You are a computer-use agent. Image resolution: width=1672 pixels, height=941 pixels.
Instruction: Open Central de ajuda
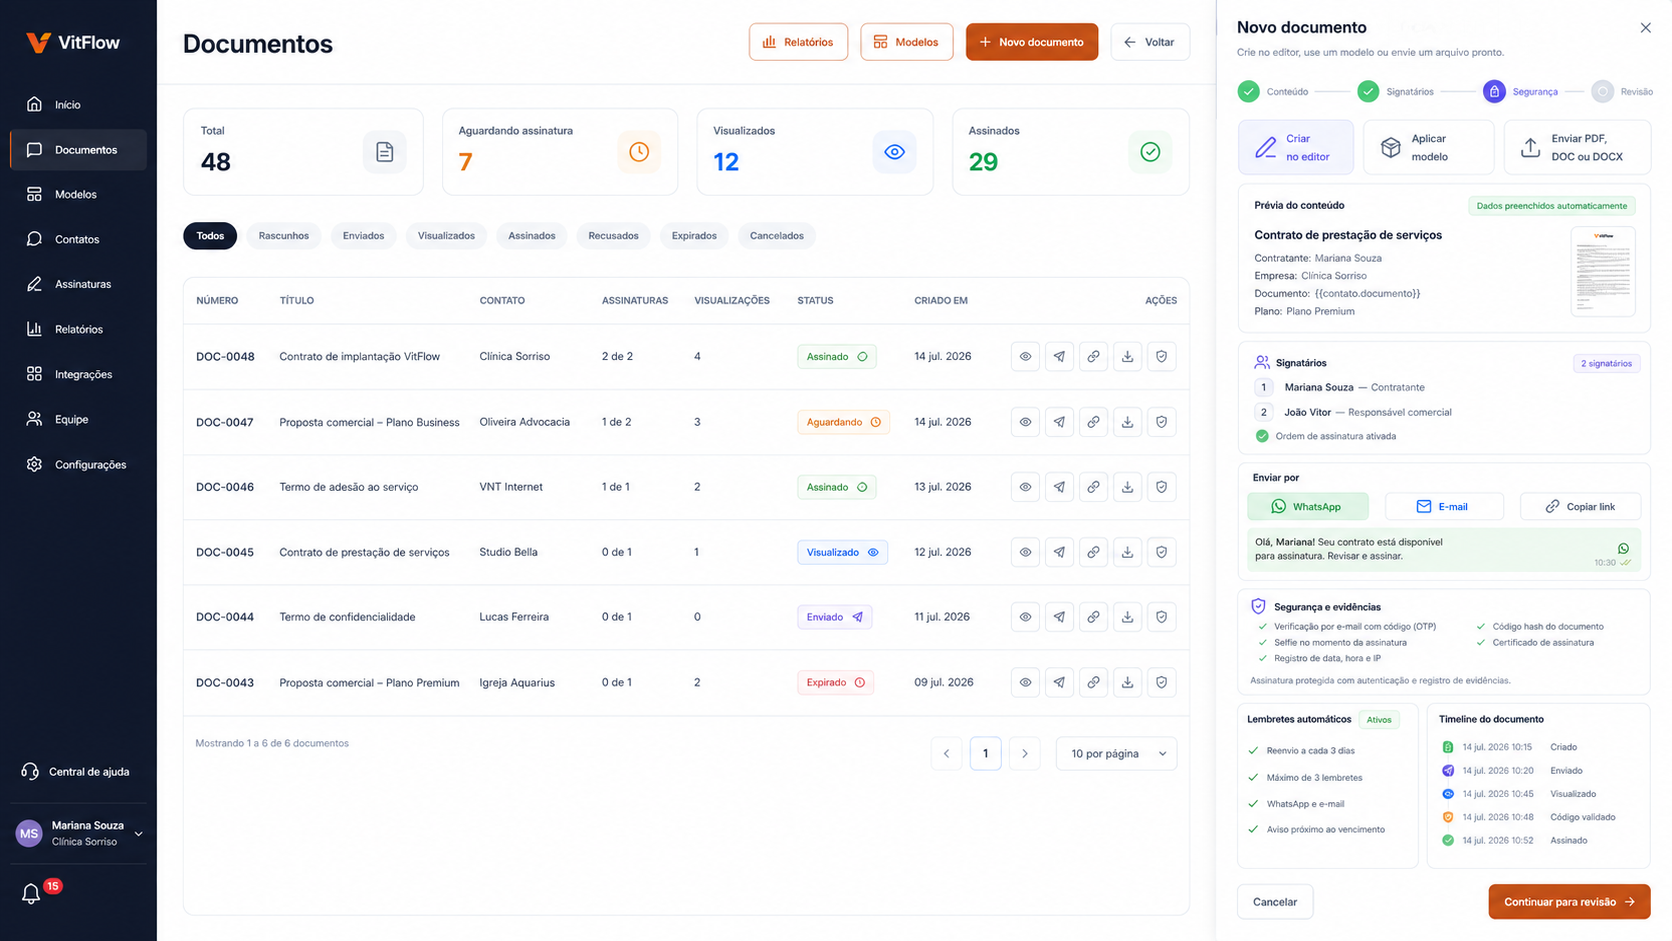(76, 771)
